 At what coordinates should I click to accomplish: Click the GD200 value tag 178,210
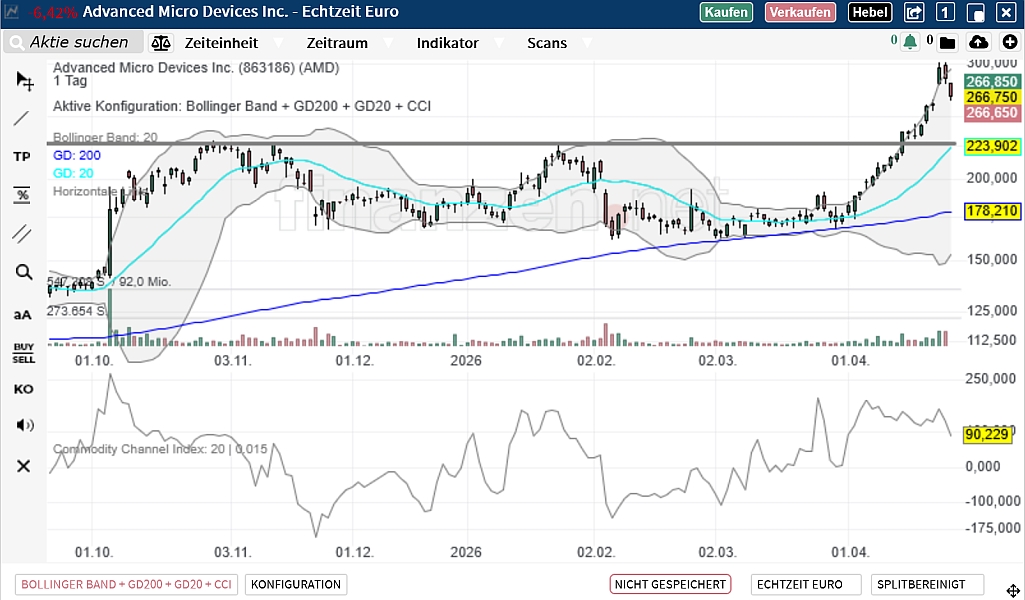pyautogui.click(x=992, y=211)
